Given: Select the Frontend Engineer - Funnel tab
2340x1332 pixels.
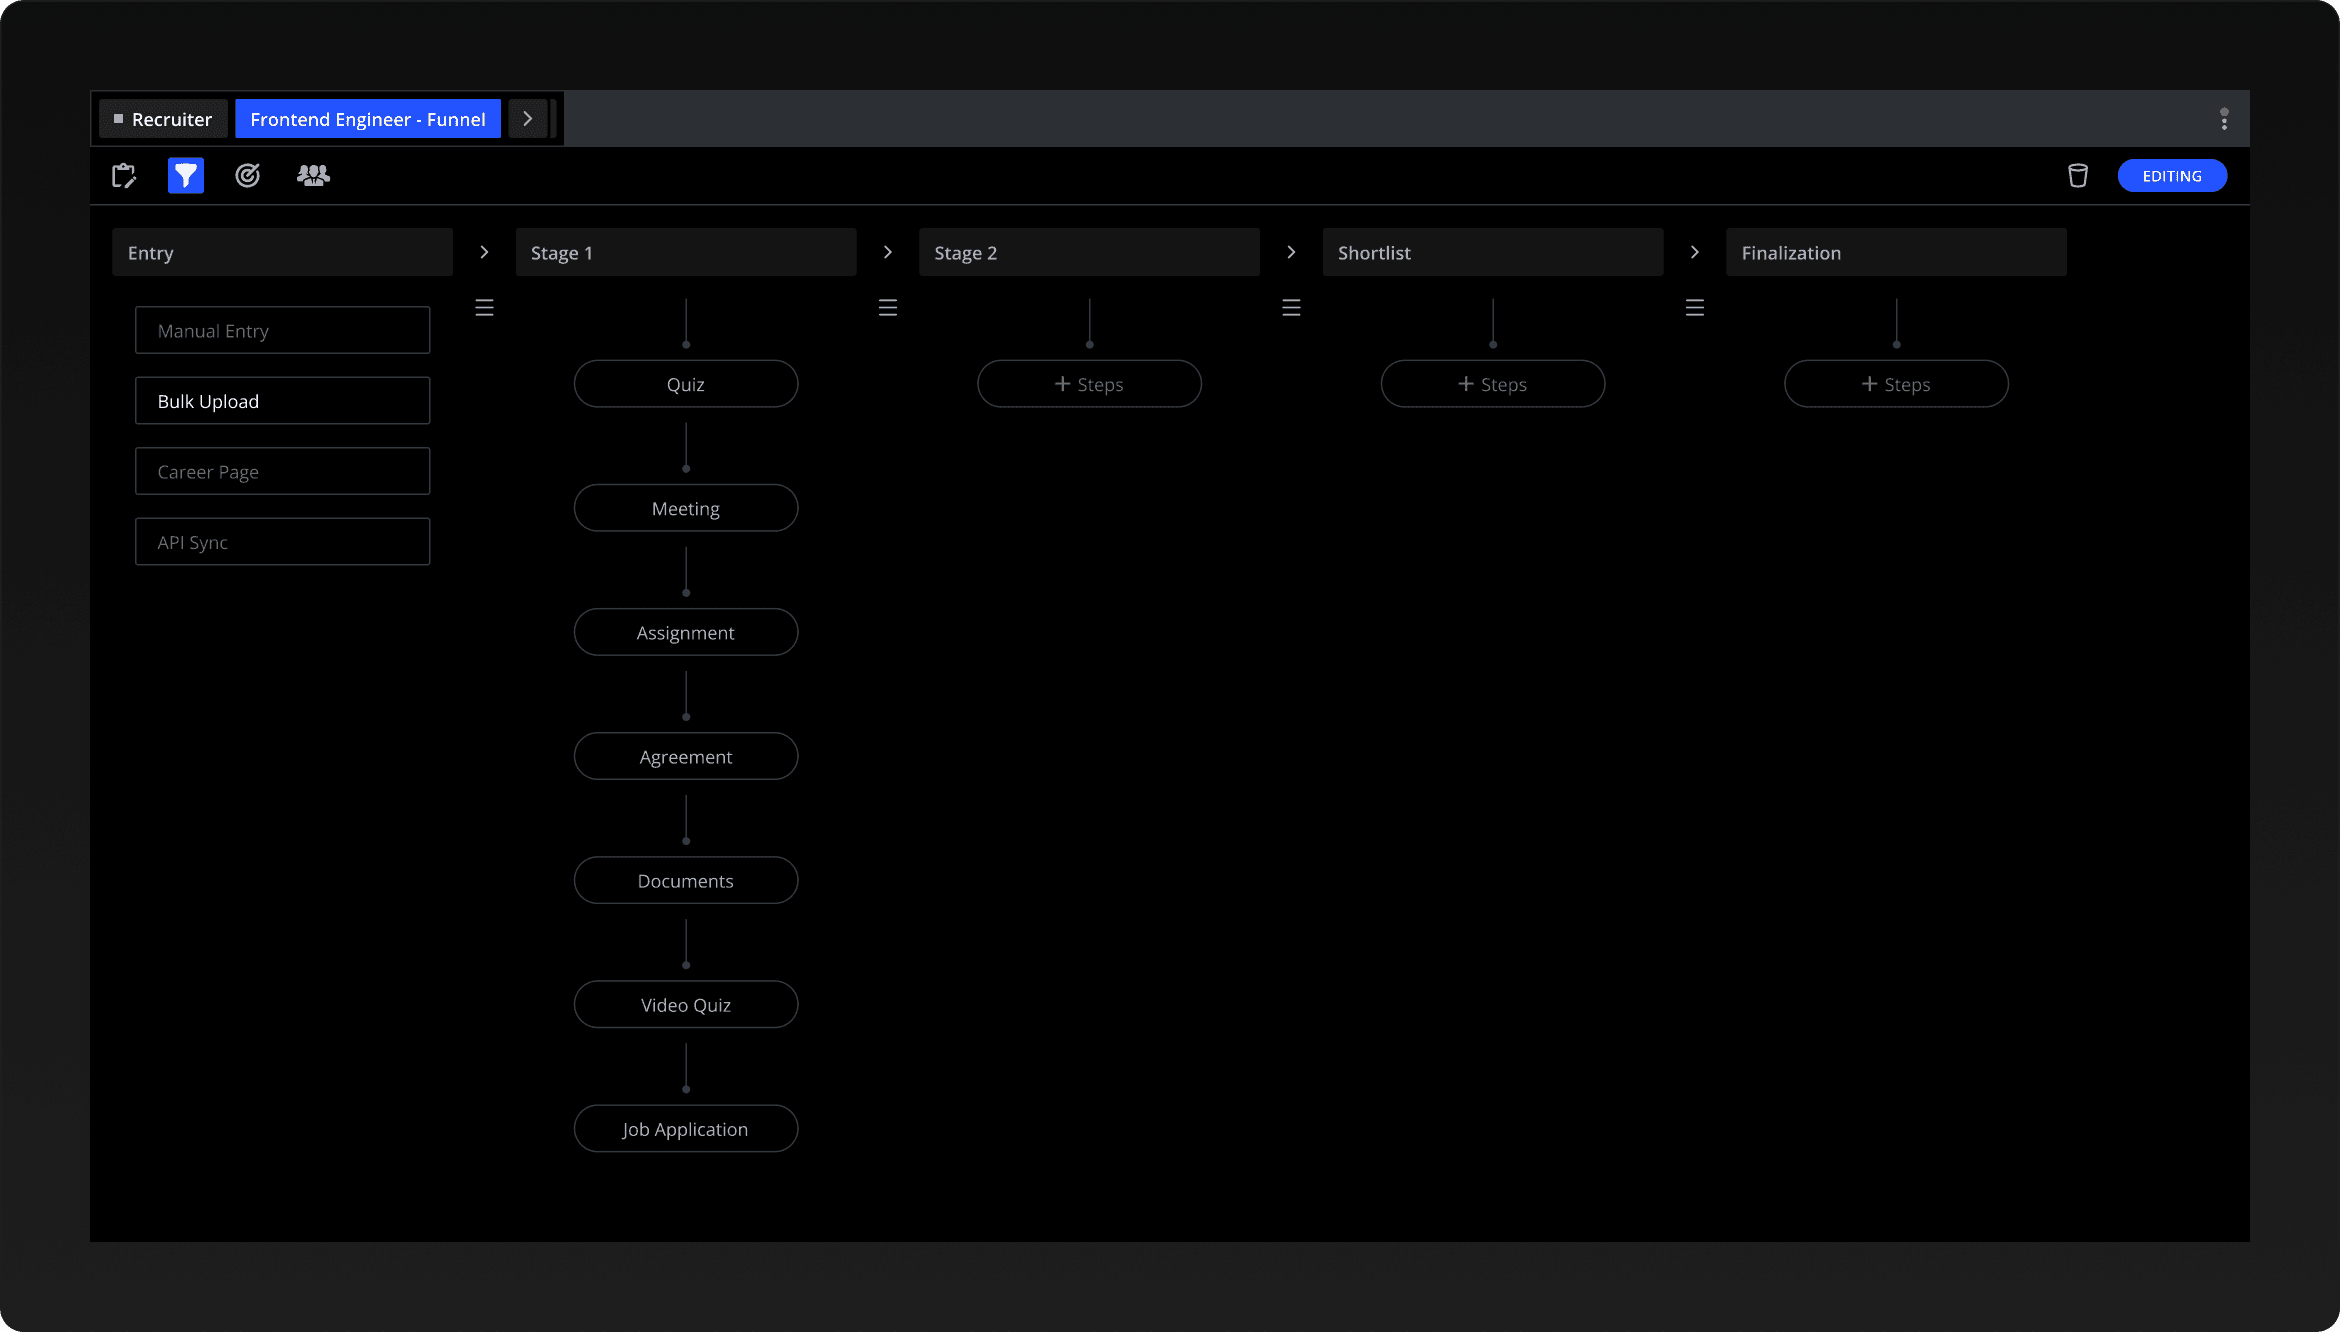Looking at the screenshot, I should pos(367,119).
